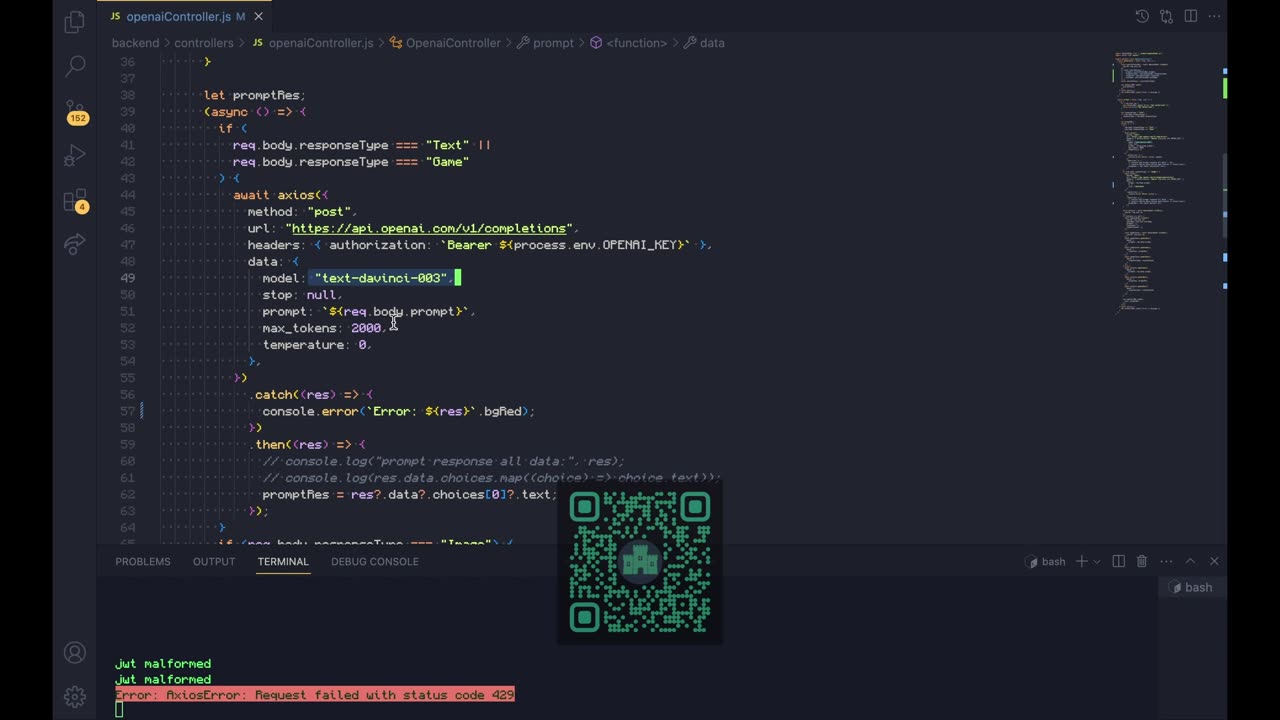Split the terminal panel
Screen dimensions: 1280x720
(1119, 561)
